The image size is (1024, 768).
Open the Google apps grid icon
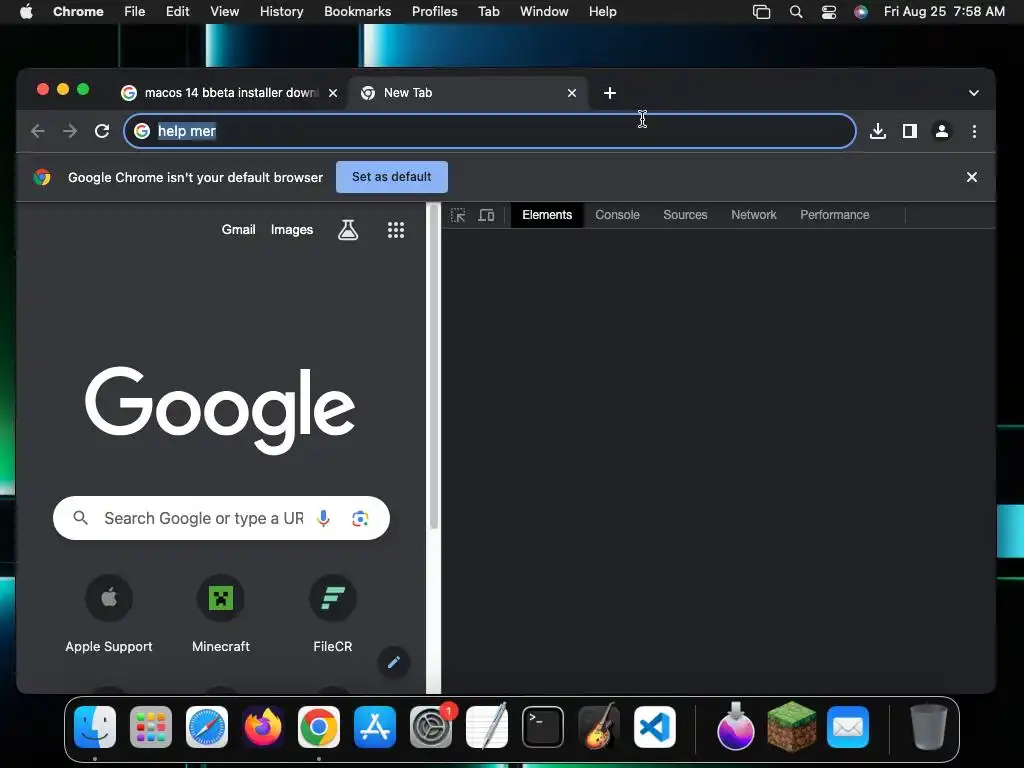pos(396,230)
